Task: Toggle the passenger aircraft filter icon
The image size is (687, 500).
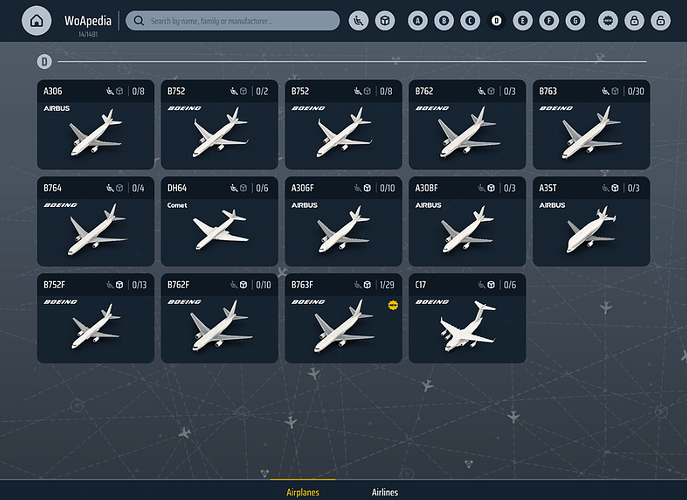Action: click(x=359, y=20)
